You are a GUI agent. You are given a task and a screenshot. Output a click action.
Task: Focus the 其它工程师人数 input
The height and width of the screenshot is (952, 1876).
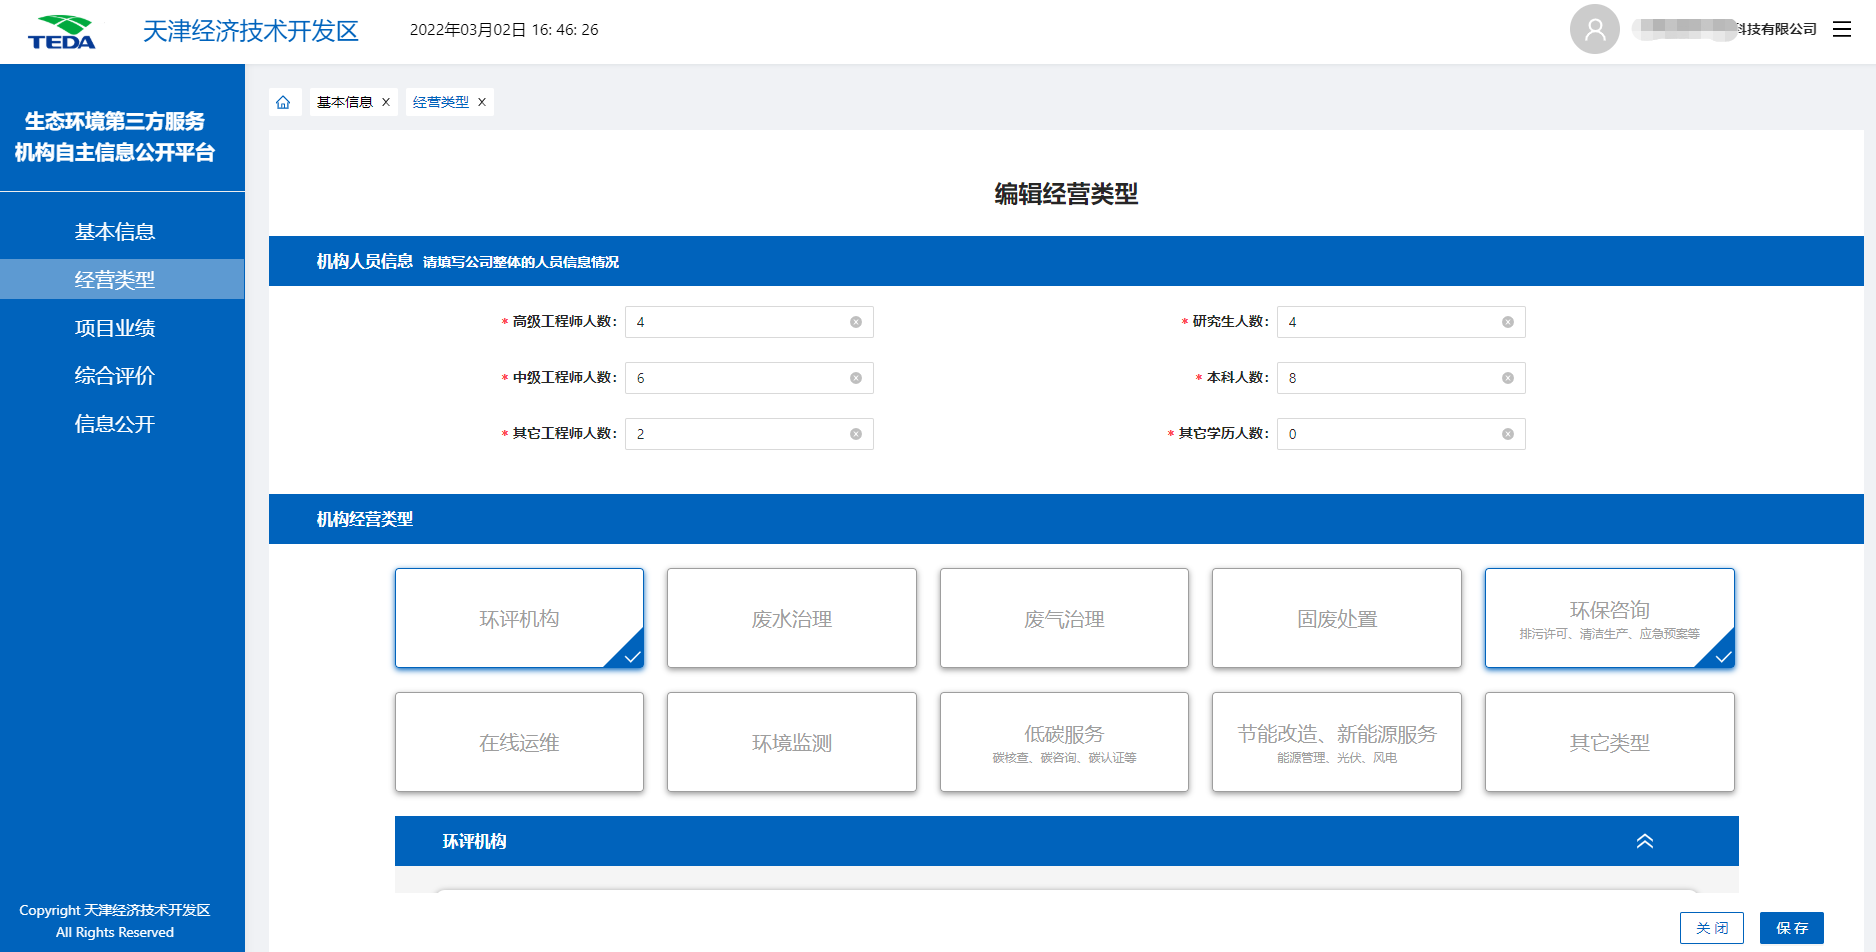pos(749,434)
